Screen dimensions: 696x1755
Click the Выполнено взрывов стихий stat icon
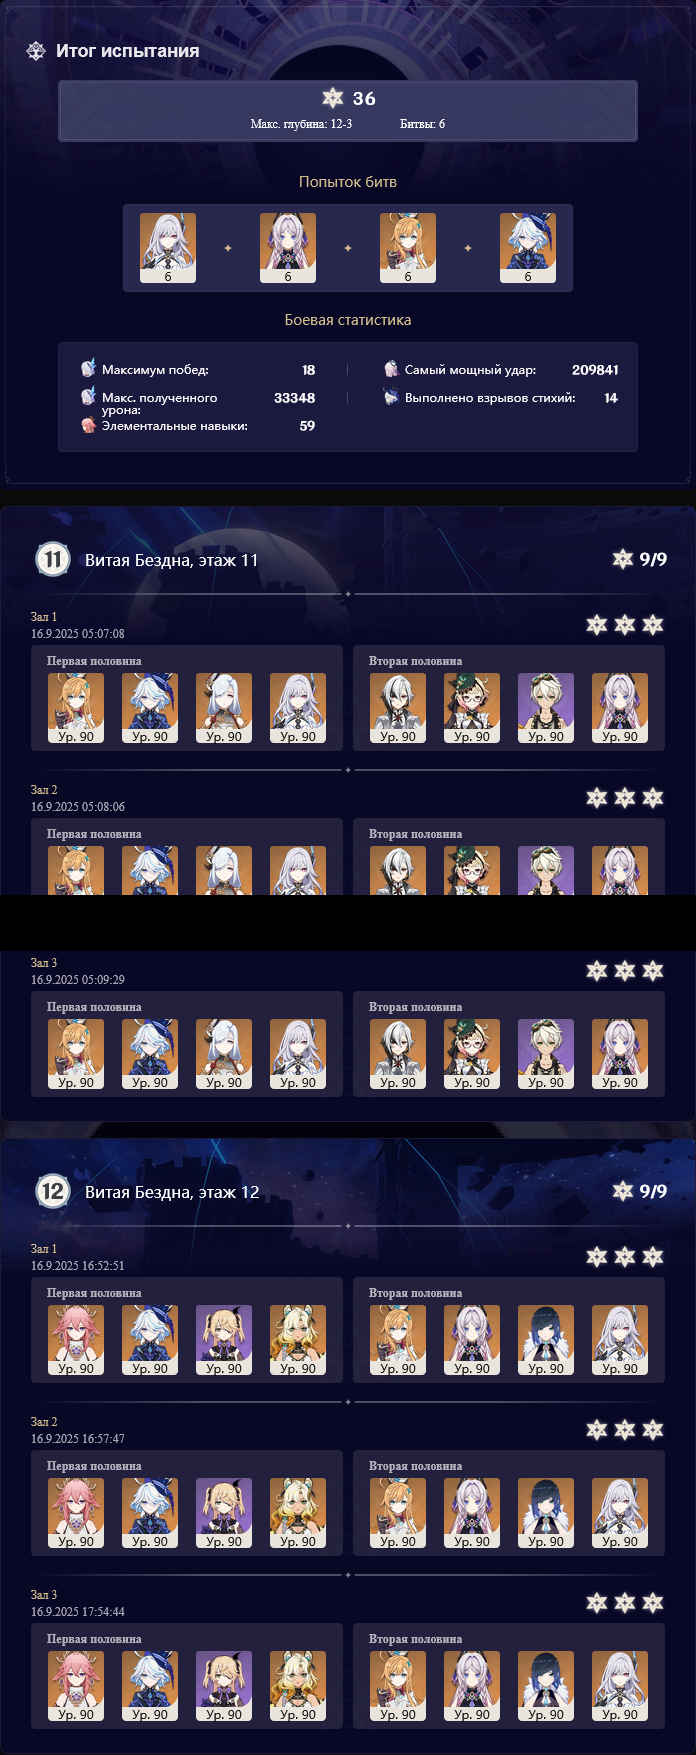[391, 398]
